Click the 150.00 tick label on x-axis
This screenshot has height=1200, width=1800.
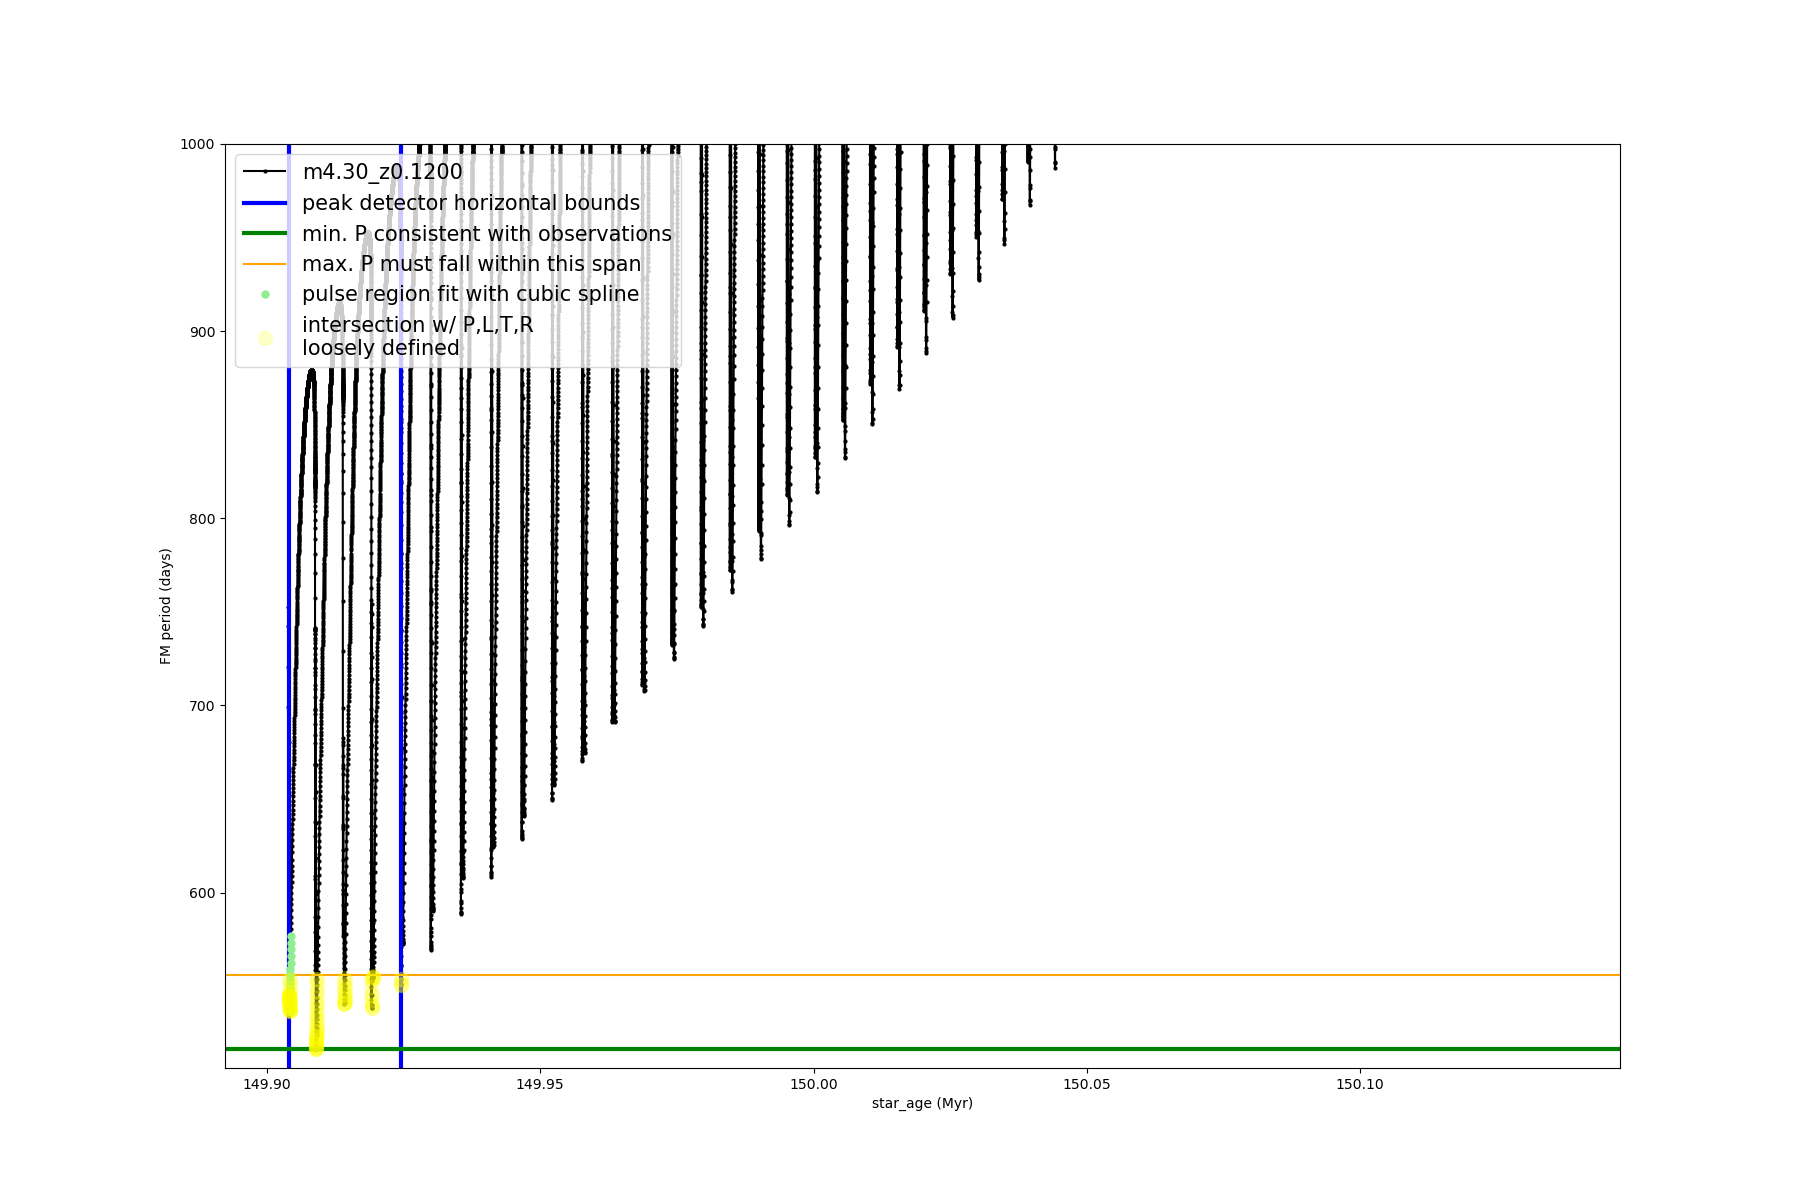tap(813, 1084)
